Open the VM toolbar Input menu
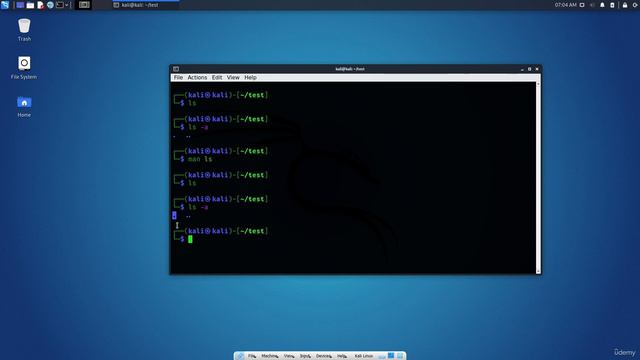 [x=305, y=356]
